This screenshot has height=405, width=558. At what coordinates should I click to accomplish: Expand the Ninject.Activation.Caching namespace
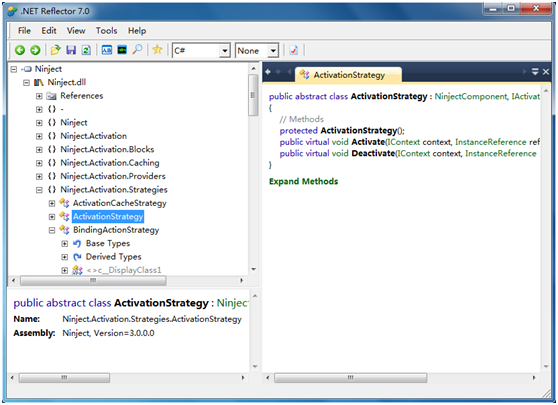tap(39, 163)
